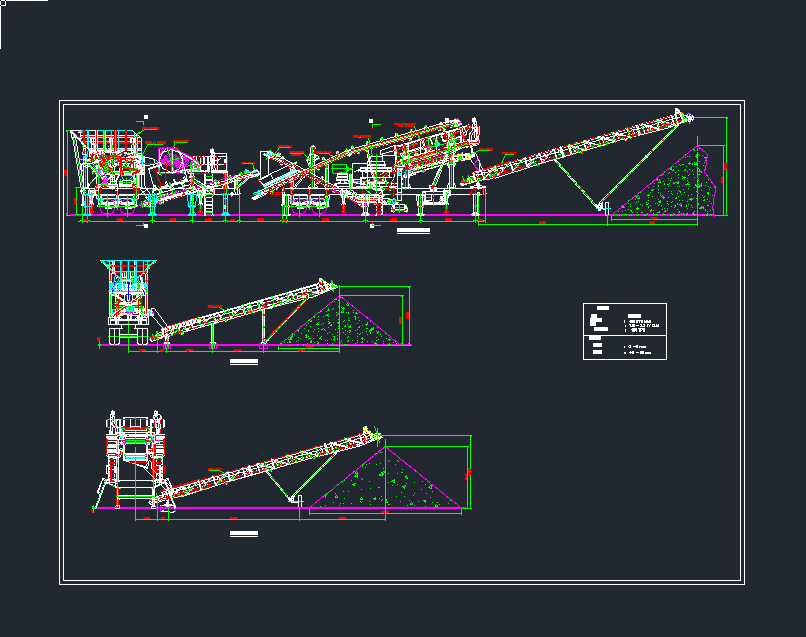806x637 pixels.
Task: Click the title label under the middle view
Action: click(243, 361)
